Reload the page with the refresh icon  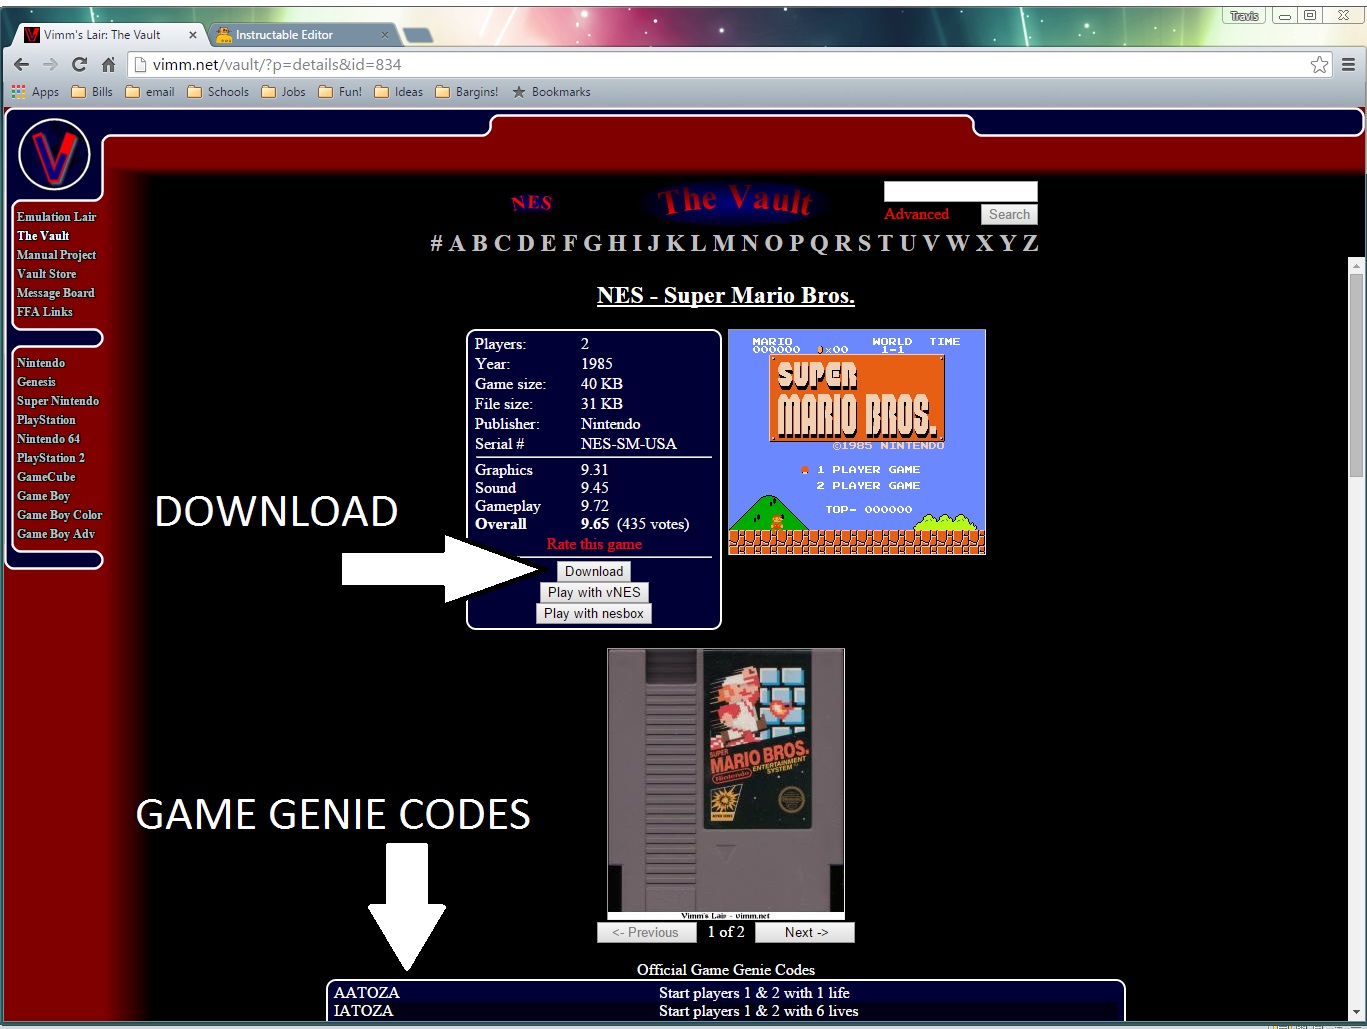pyautogui.click(x=79, y=64)
